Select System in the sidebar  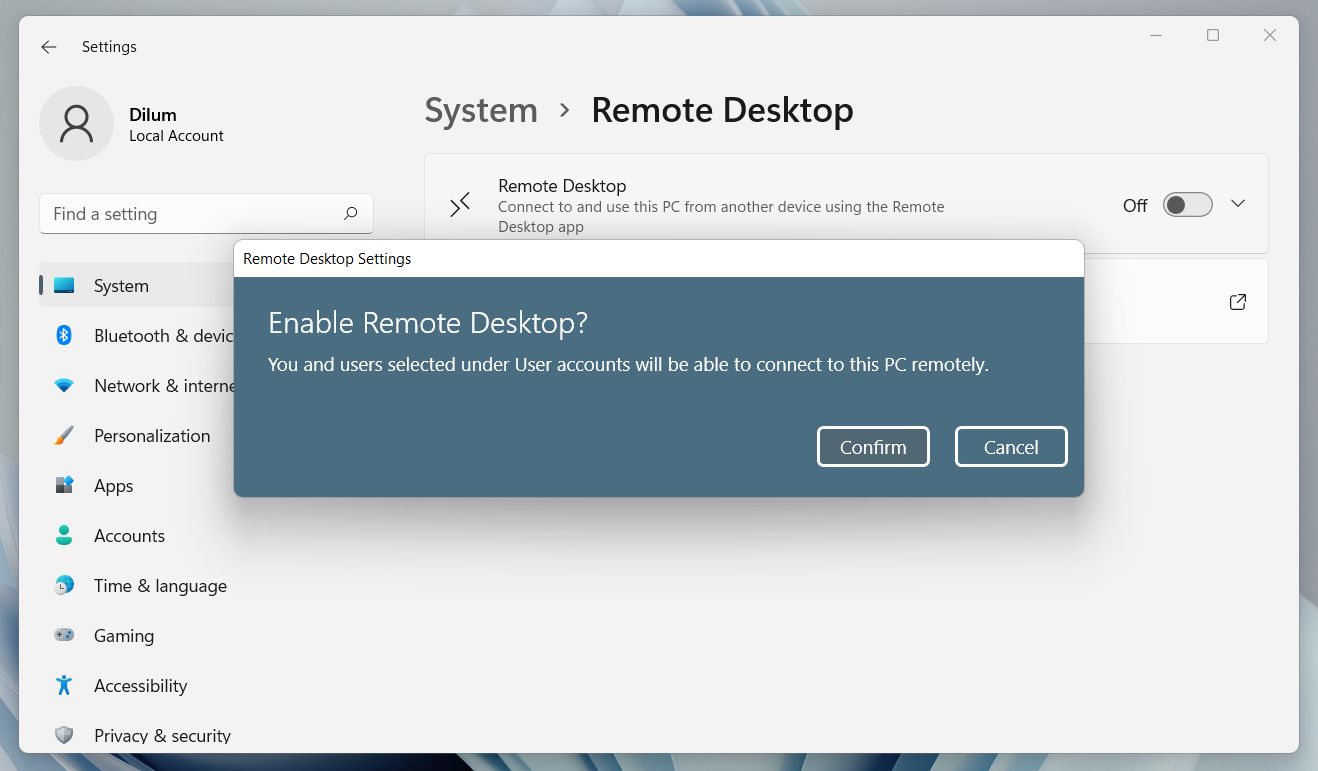pyautogui.click(x=120, y=286)
